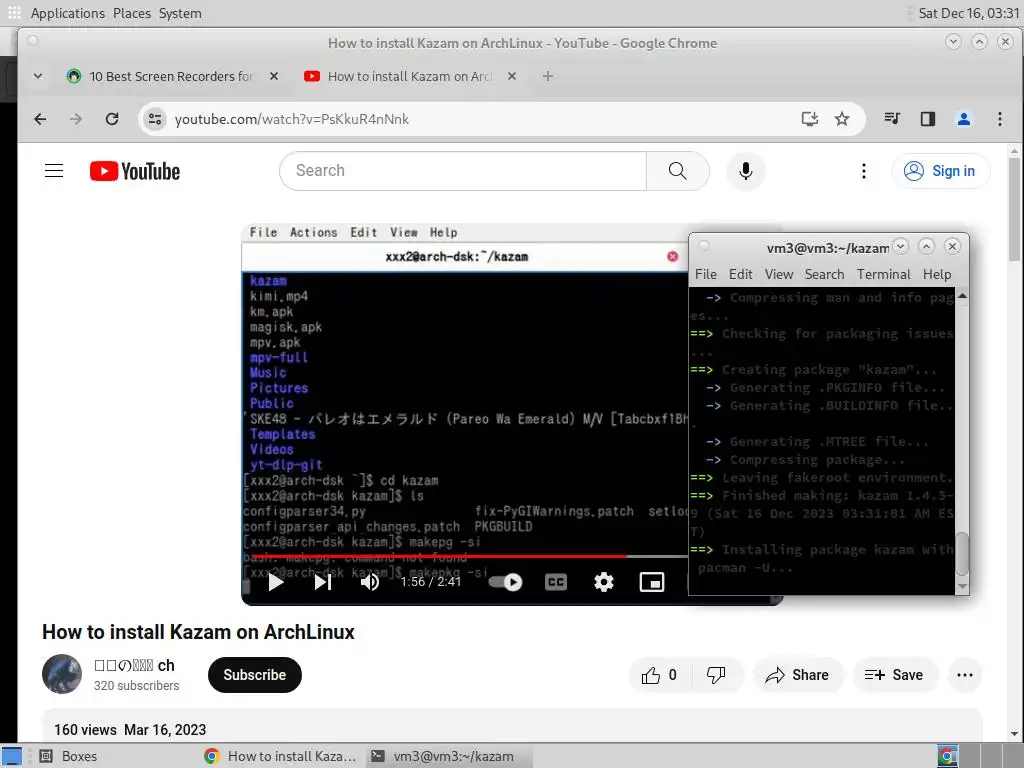Image resolution: width=1024 pixels, height=768 pixels.
Task: Open Chrome media controls icon
Action: [x=892, y=119]
